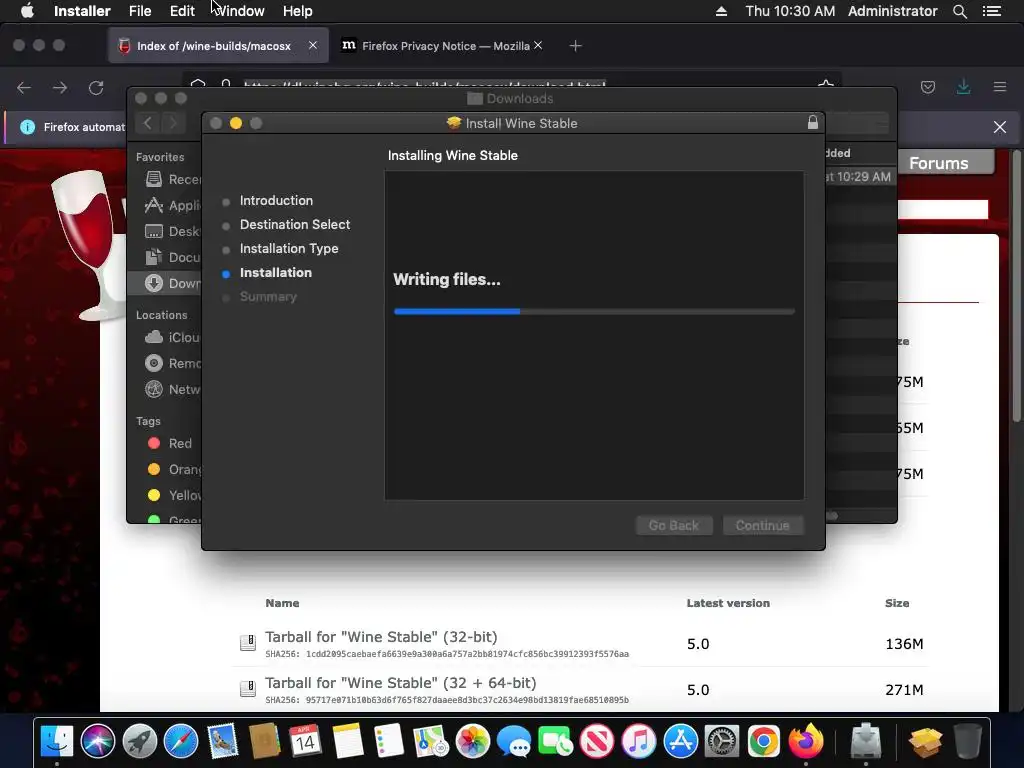Image resolution: width=1024 pixels, height=768 pixels.
Task: Dismiss the Firefox notification bar
Action: point(1000,127)
